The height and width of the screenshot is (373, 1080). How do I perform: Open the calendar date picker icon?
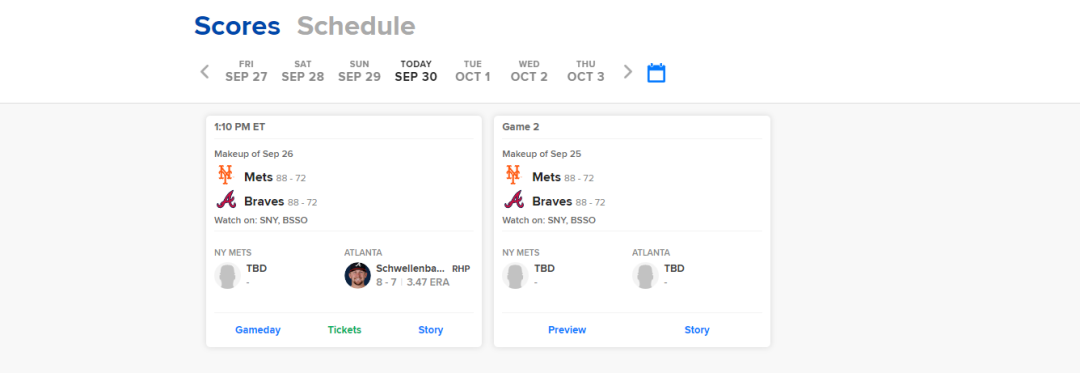coord(656,73)
